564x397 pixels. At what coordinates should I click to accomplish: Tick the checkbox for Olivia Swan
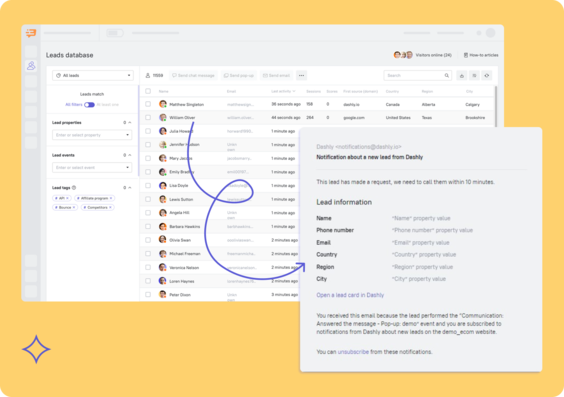click(x=148, y=240)
